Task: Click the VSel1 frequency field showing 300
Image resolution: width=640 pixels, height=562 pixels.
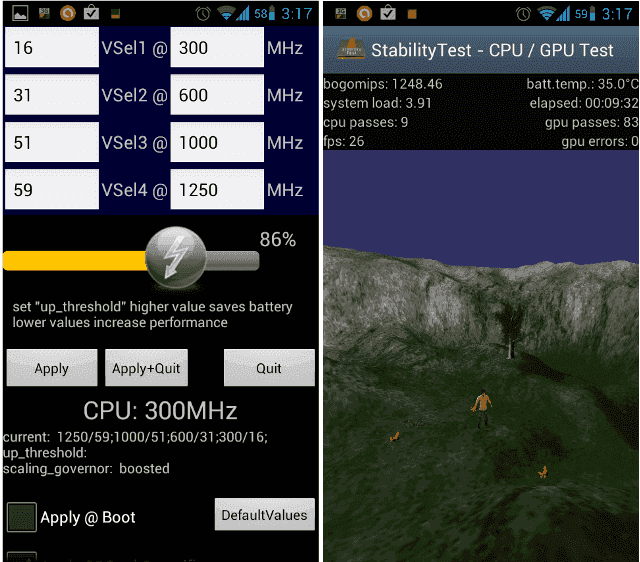Action: [x=217, y=48]
